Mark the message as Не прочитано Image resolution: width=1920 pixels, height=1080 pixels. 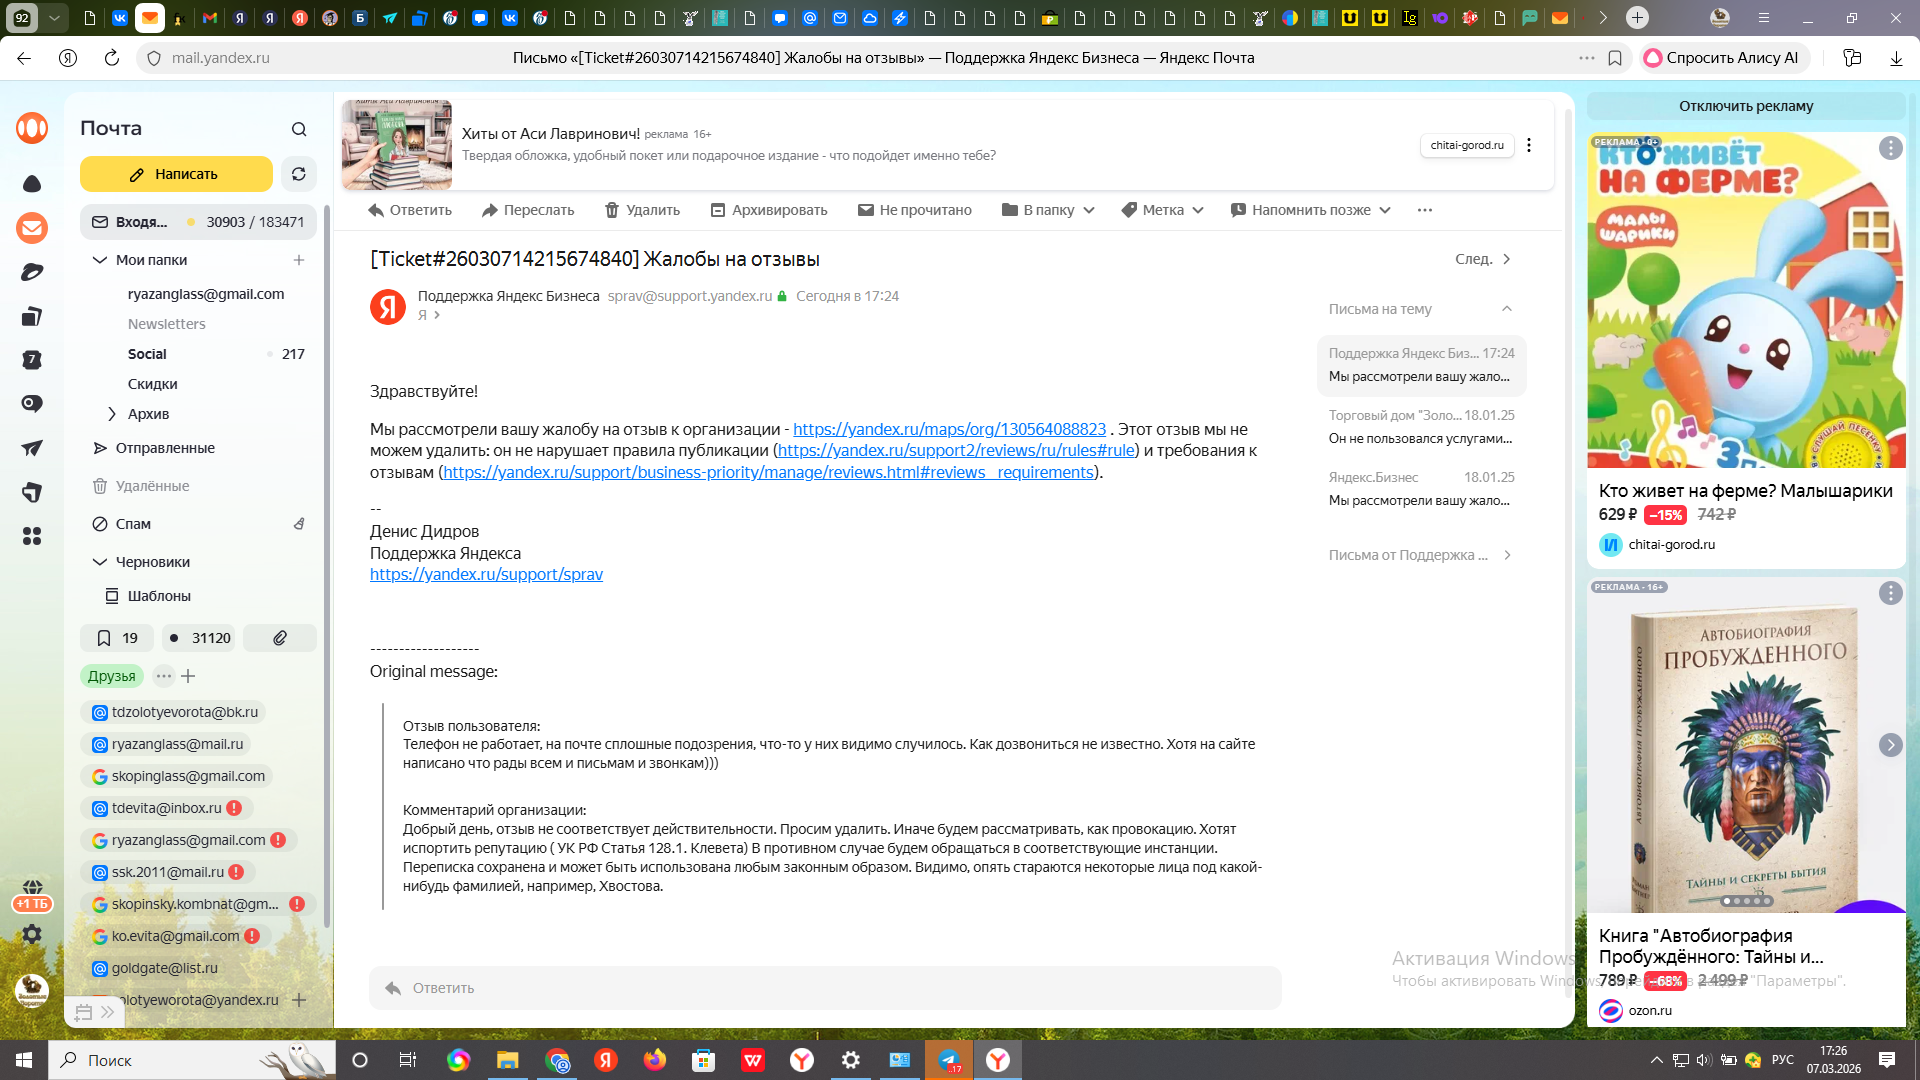click(914, 210)
